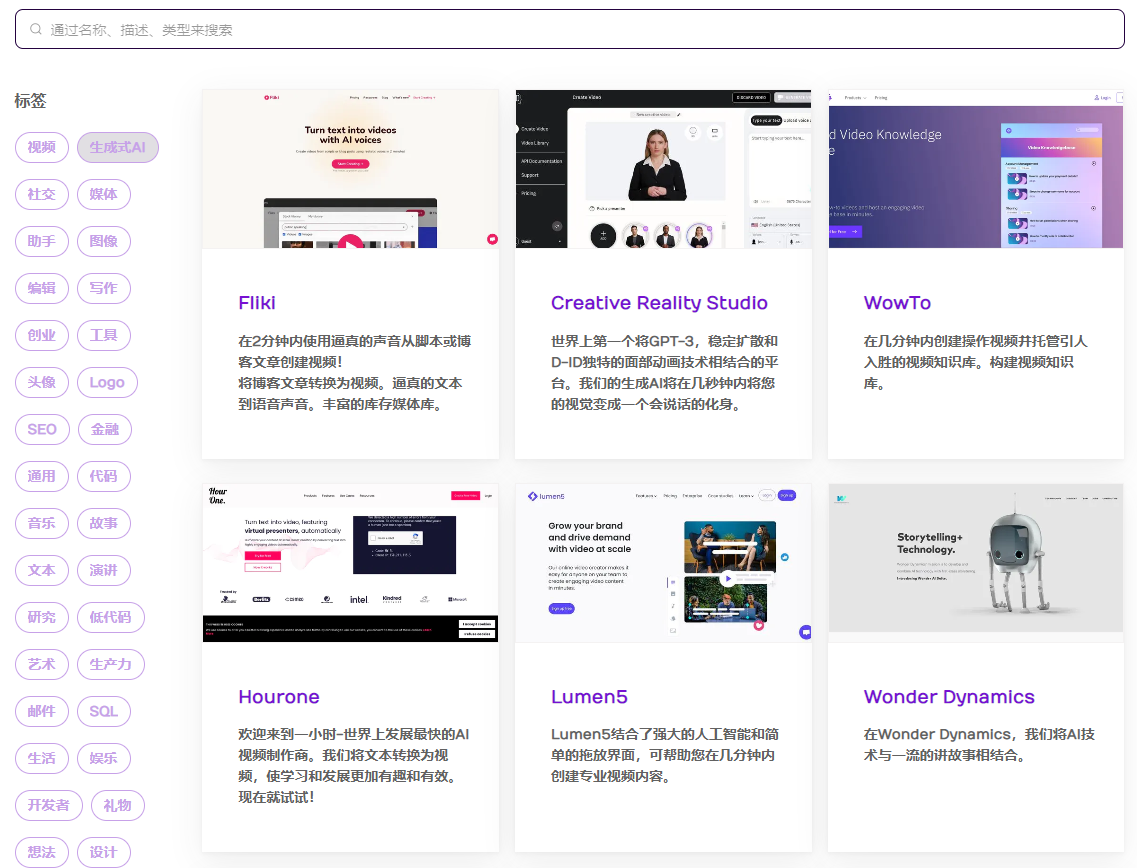Viewport: 1137px width, 868px height.
Task: Click the magnifier icon in the search bar
Action: [36, 30]
